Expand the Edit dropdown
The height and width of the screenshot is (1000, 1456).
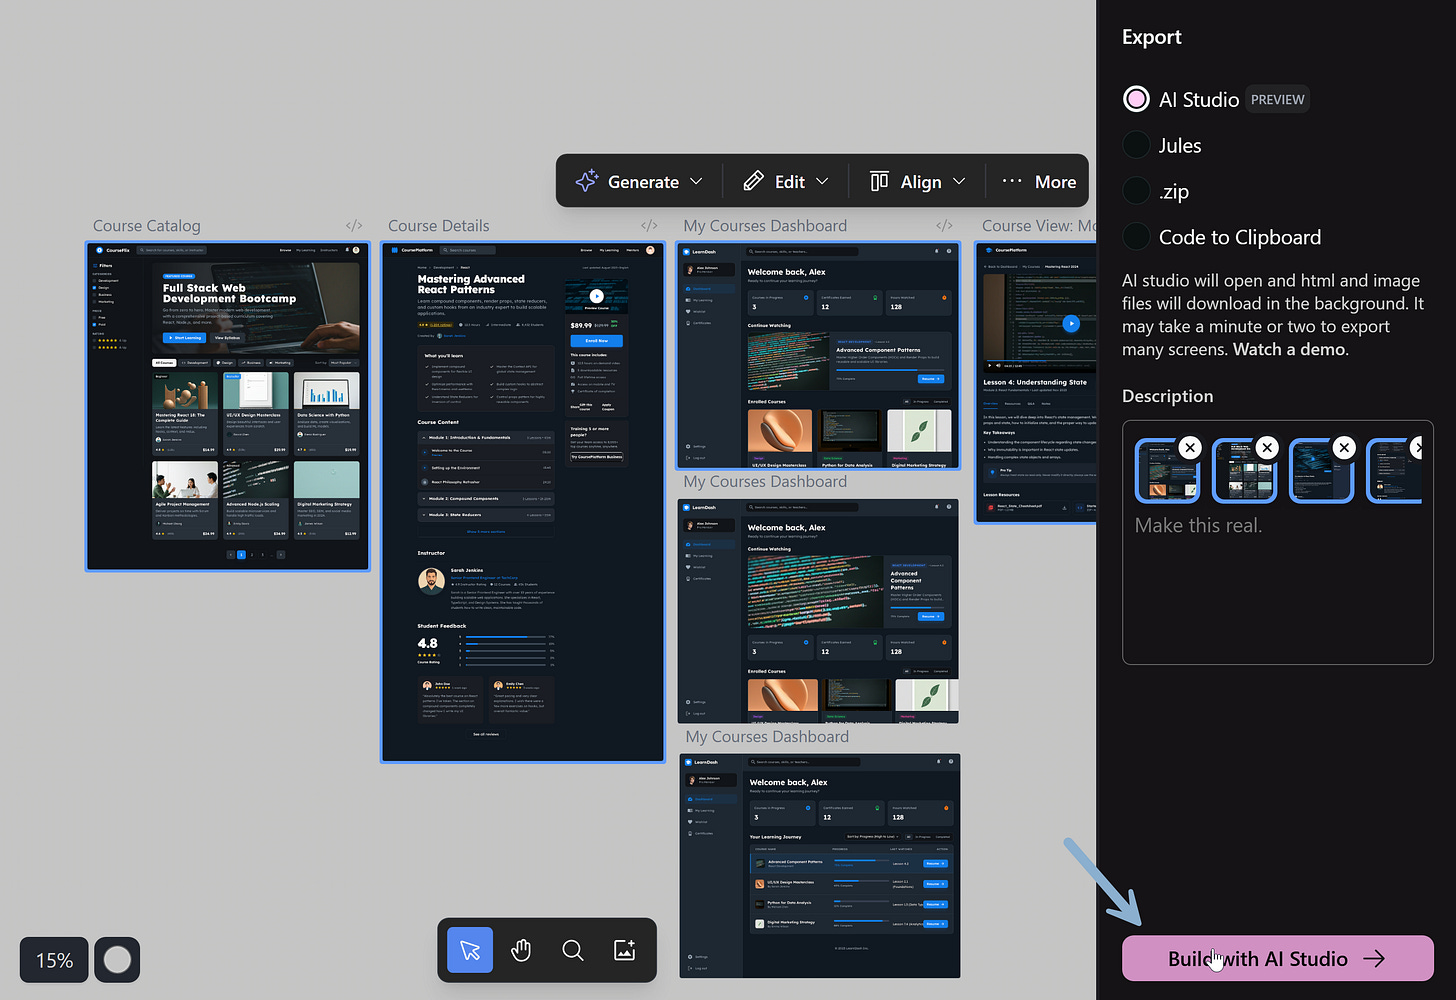(786, 181)
